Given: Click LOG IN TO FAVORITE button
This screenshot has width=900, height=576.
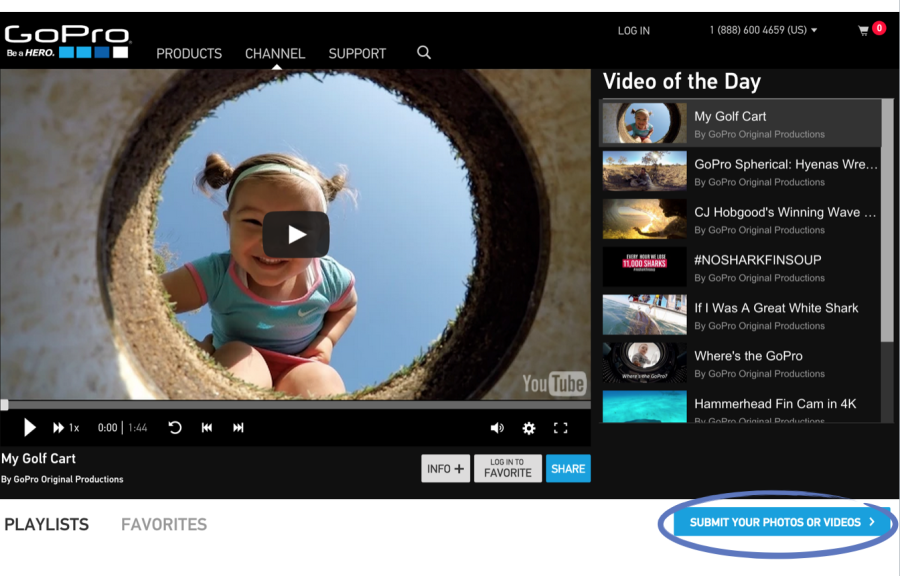Looking at the screenshot, I should (507, 469).
